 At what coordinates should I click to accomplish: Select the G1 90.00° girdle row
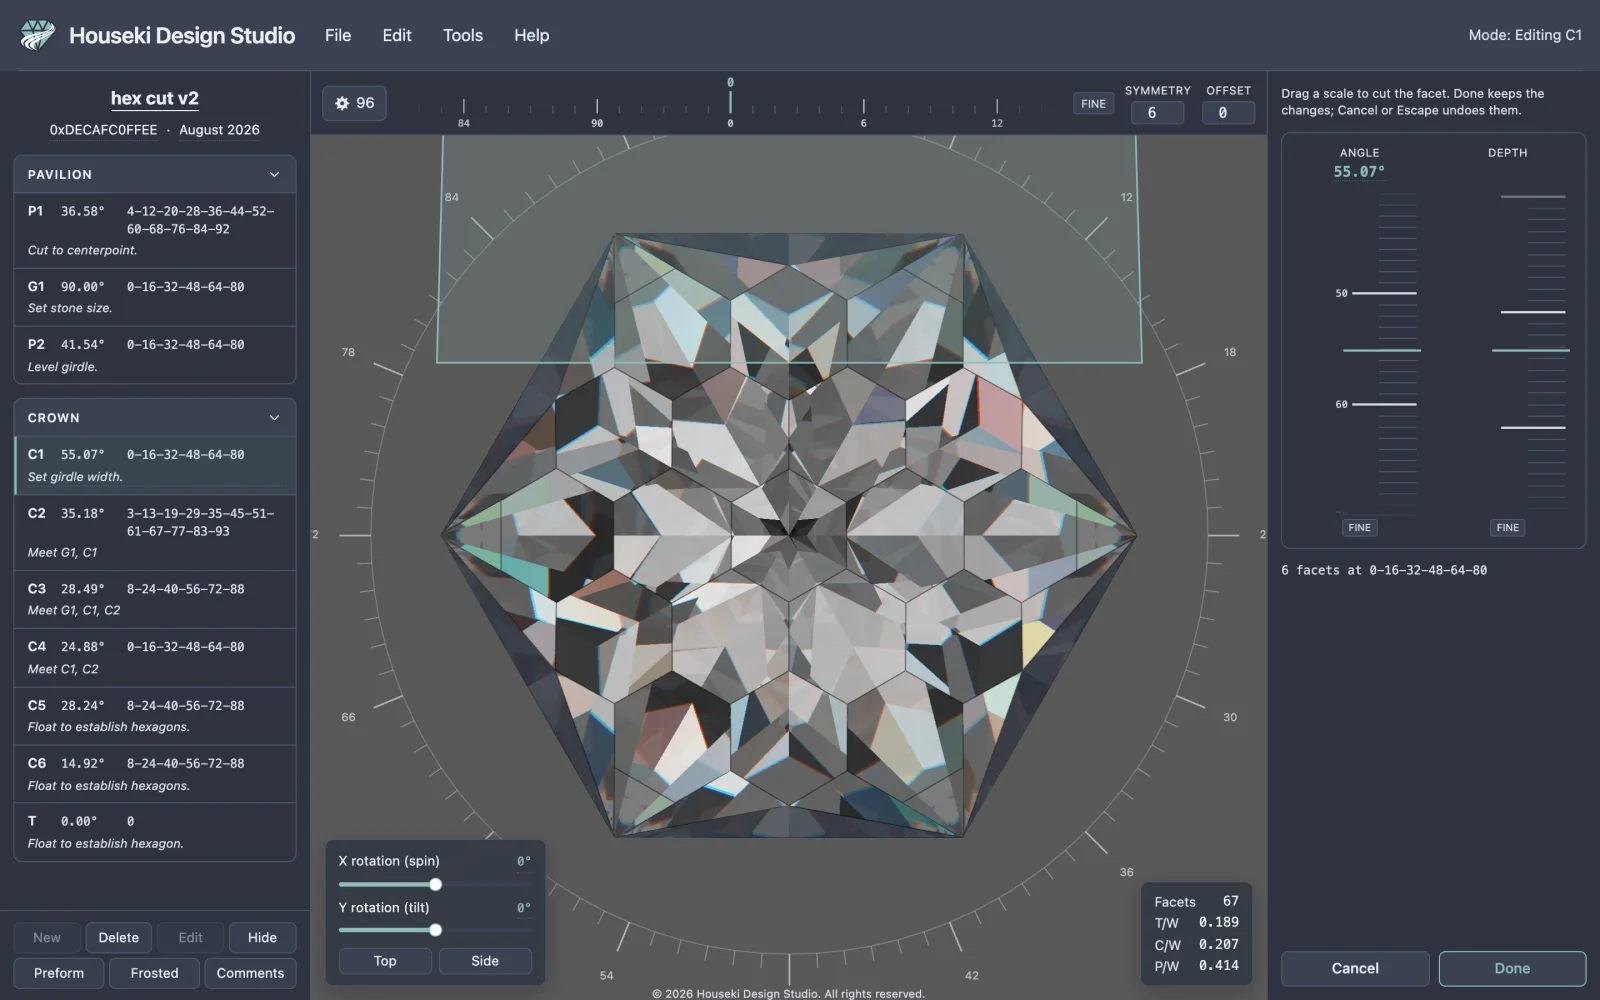point(155,297)
